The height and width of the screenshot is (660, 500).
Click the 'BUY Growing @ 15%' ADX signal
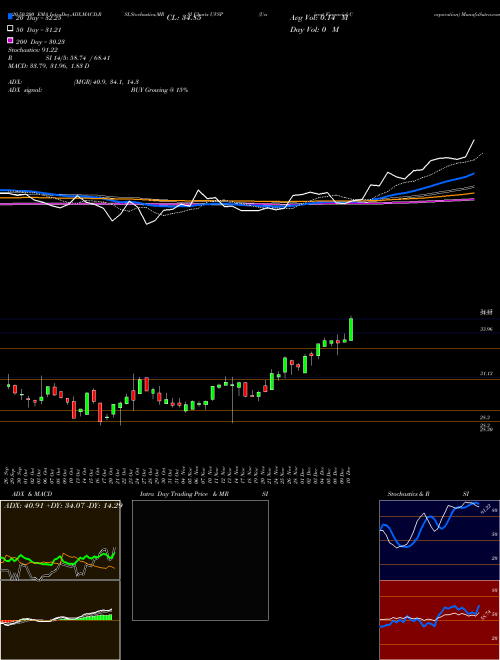(159, 90)
